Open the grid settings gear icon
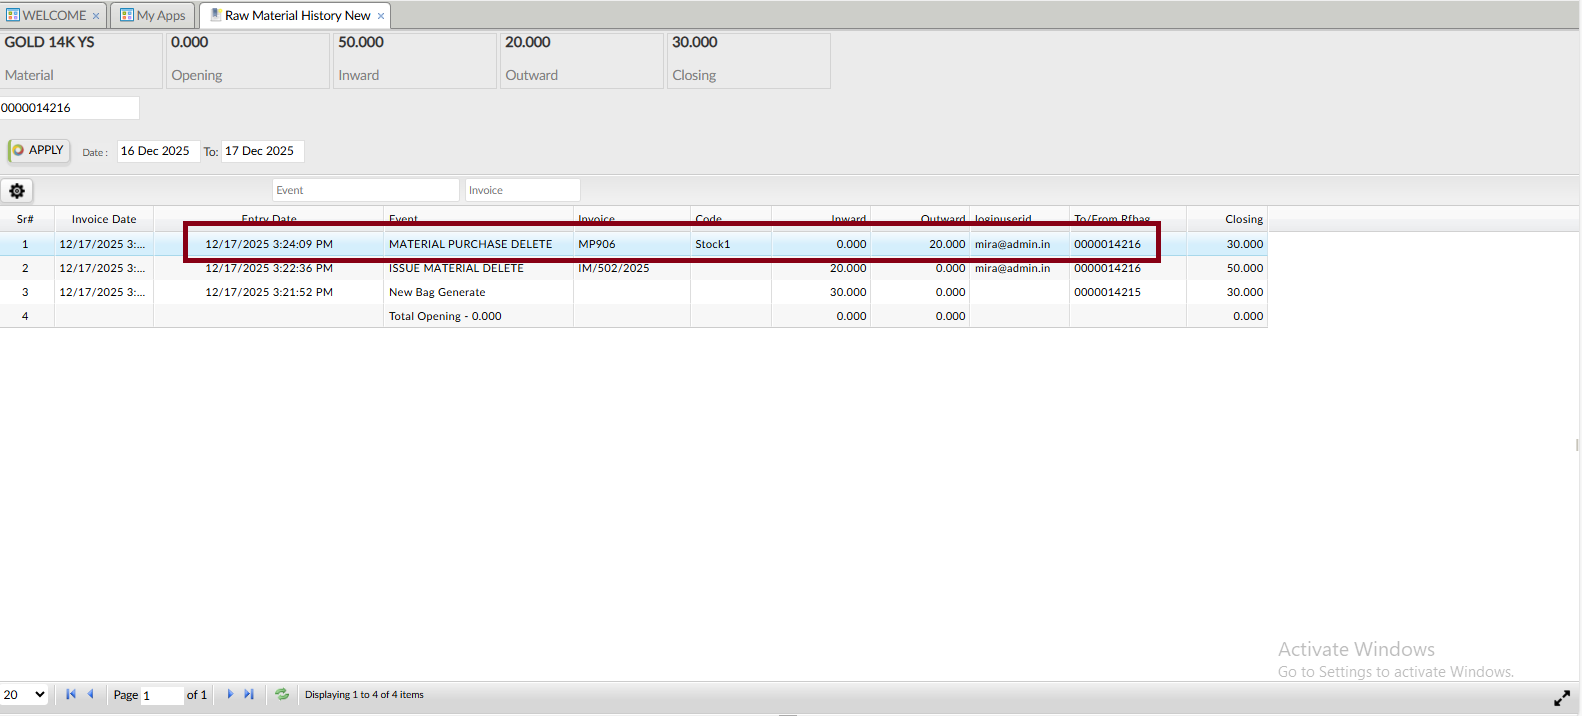This screenshot has height=716, width=1582. 17,191
